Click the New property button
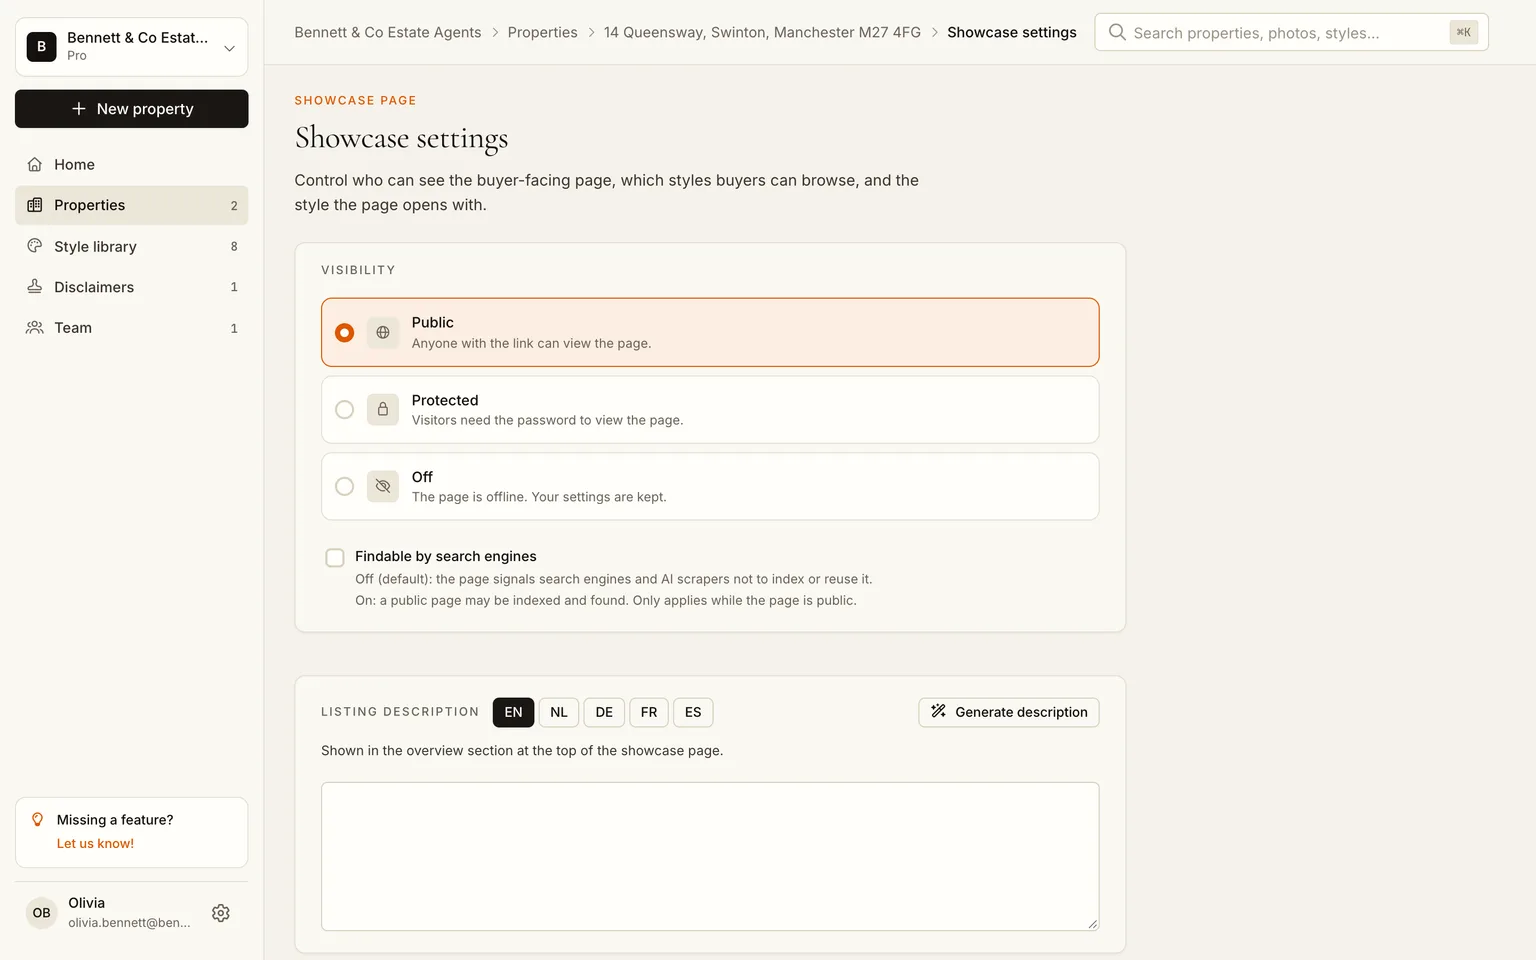 click(x=132, y=109)
